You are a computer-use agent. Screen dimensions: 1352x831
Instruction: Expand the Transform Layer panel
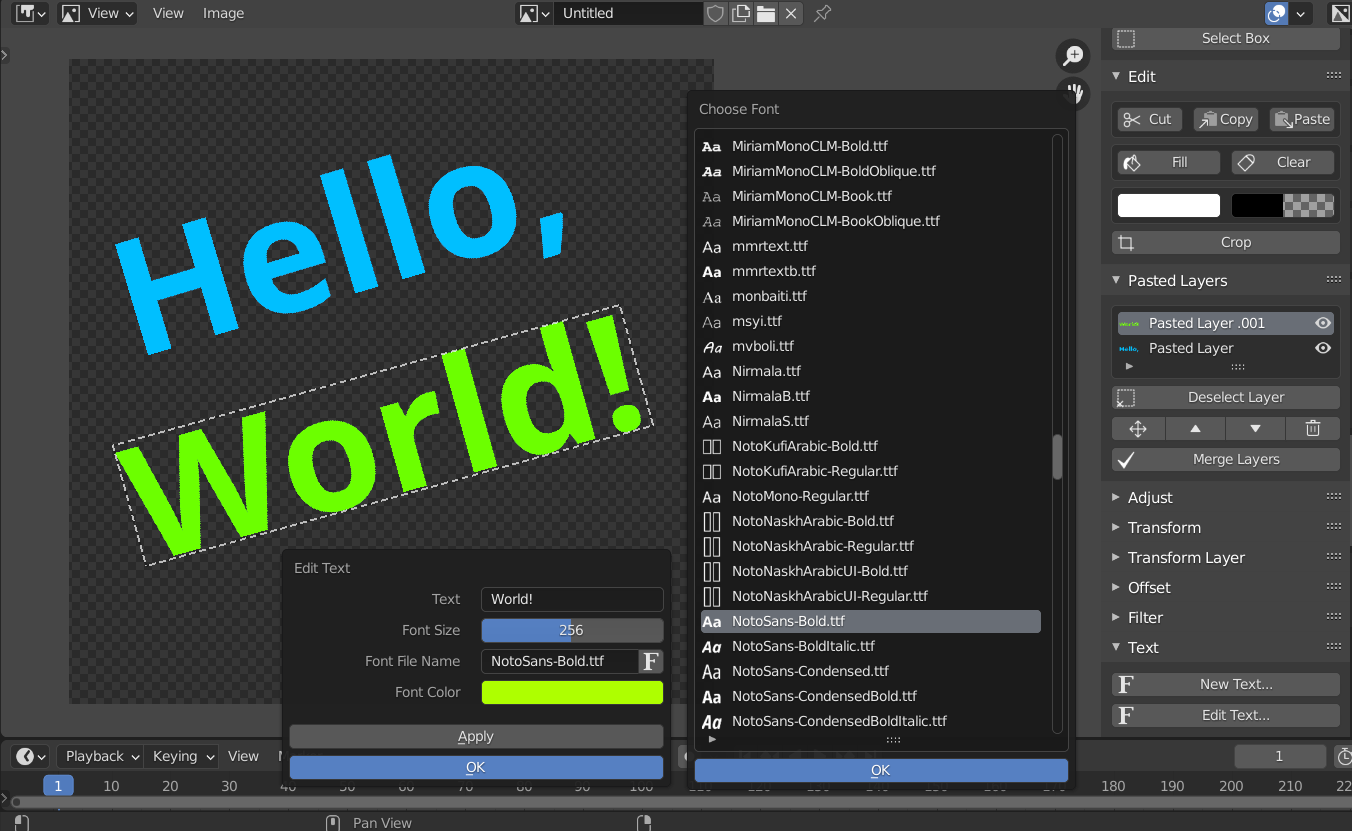[1186, 557]
